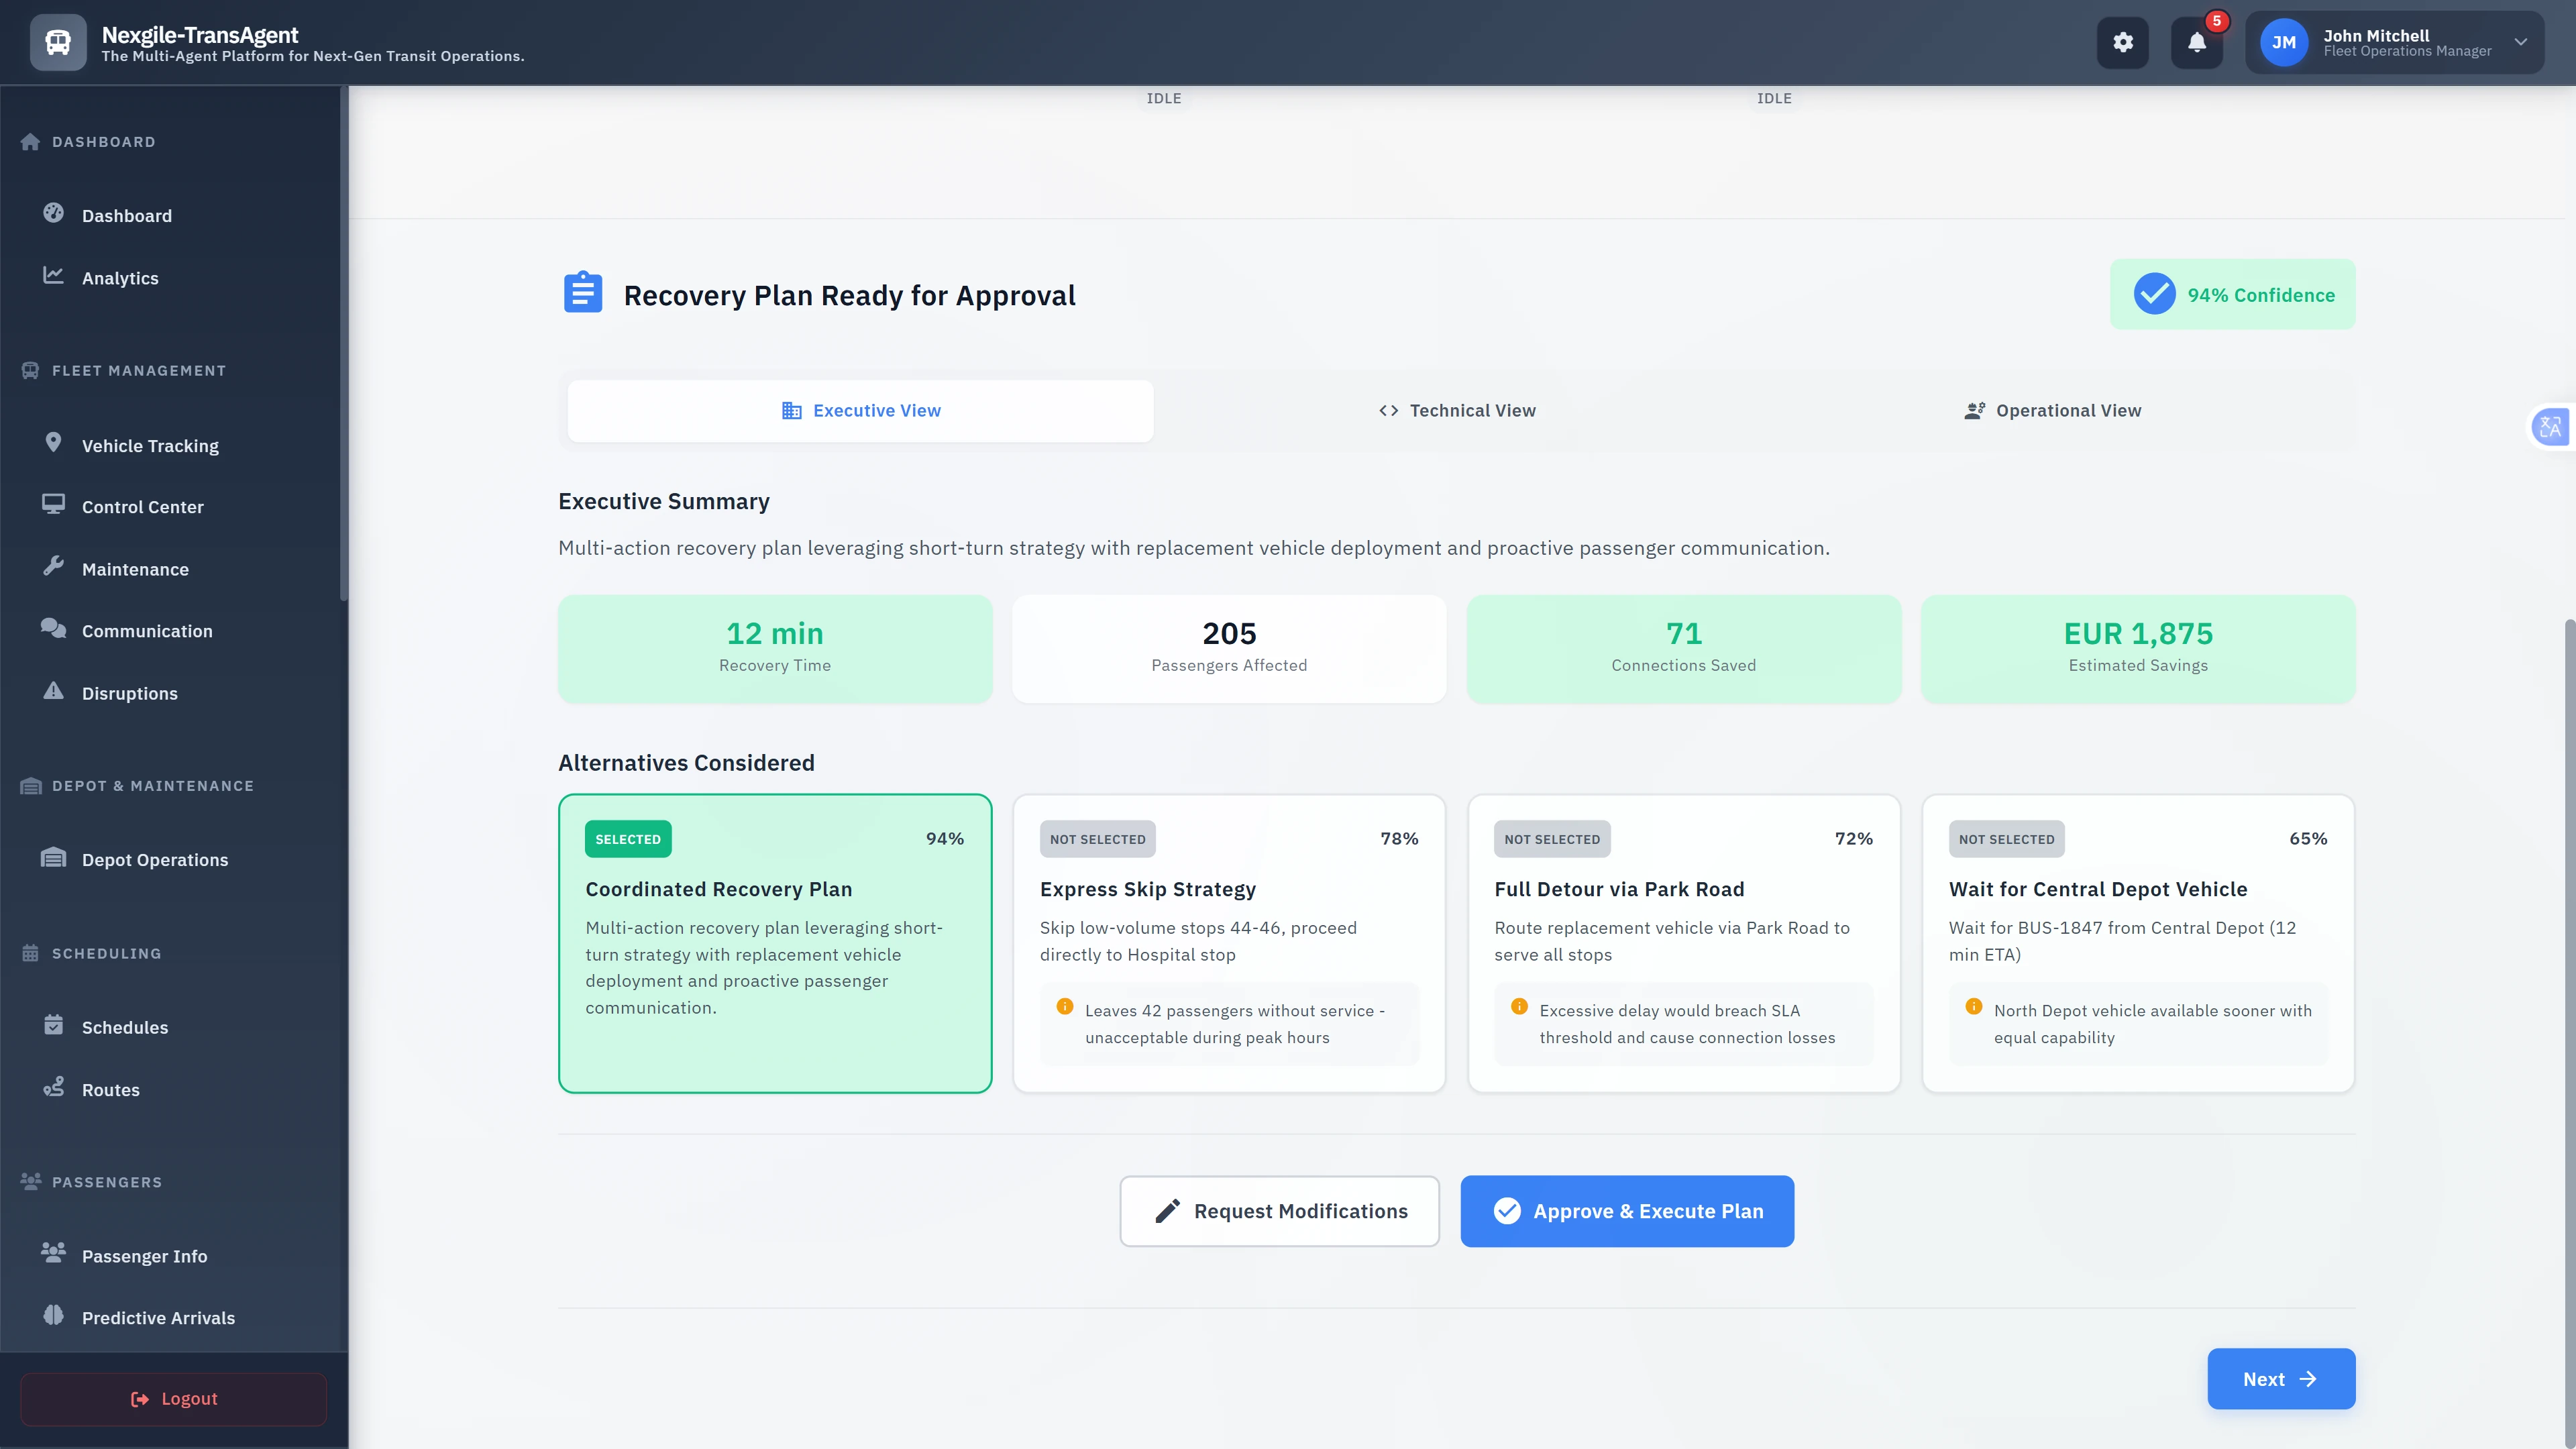Click Approve & Execute Plan
Screen dimensions: 2576x1449
coord(1626,1211)
